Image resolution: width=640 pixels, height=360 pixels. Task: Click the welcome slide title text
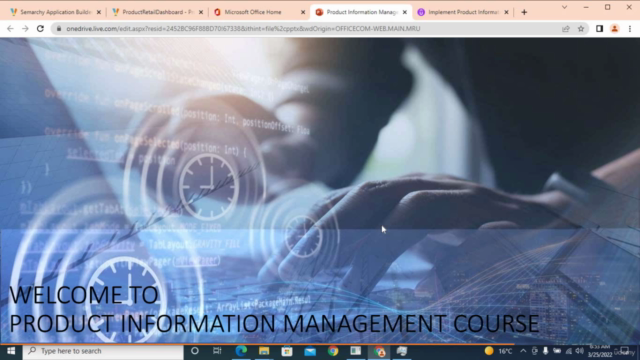coord(274,309)
